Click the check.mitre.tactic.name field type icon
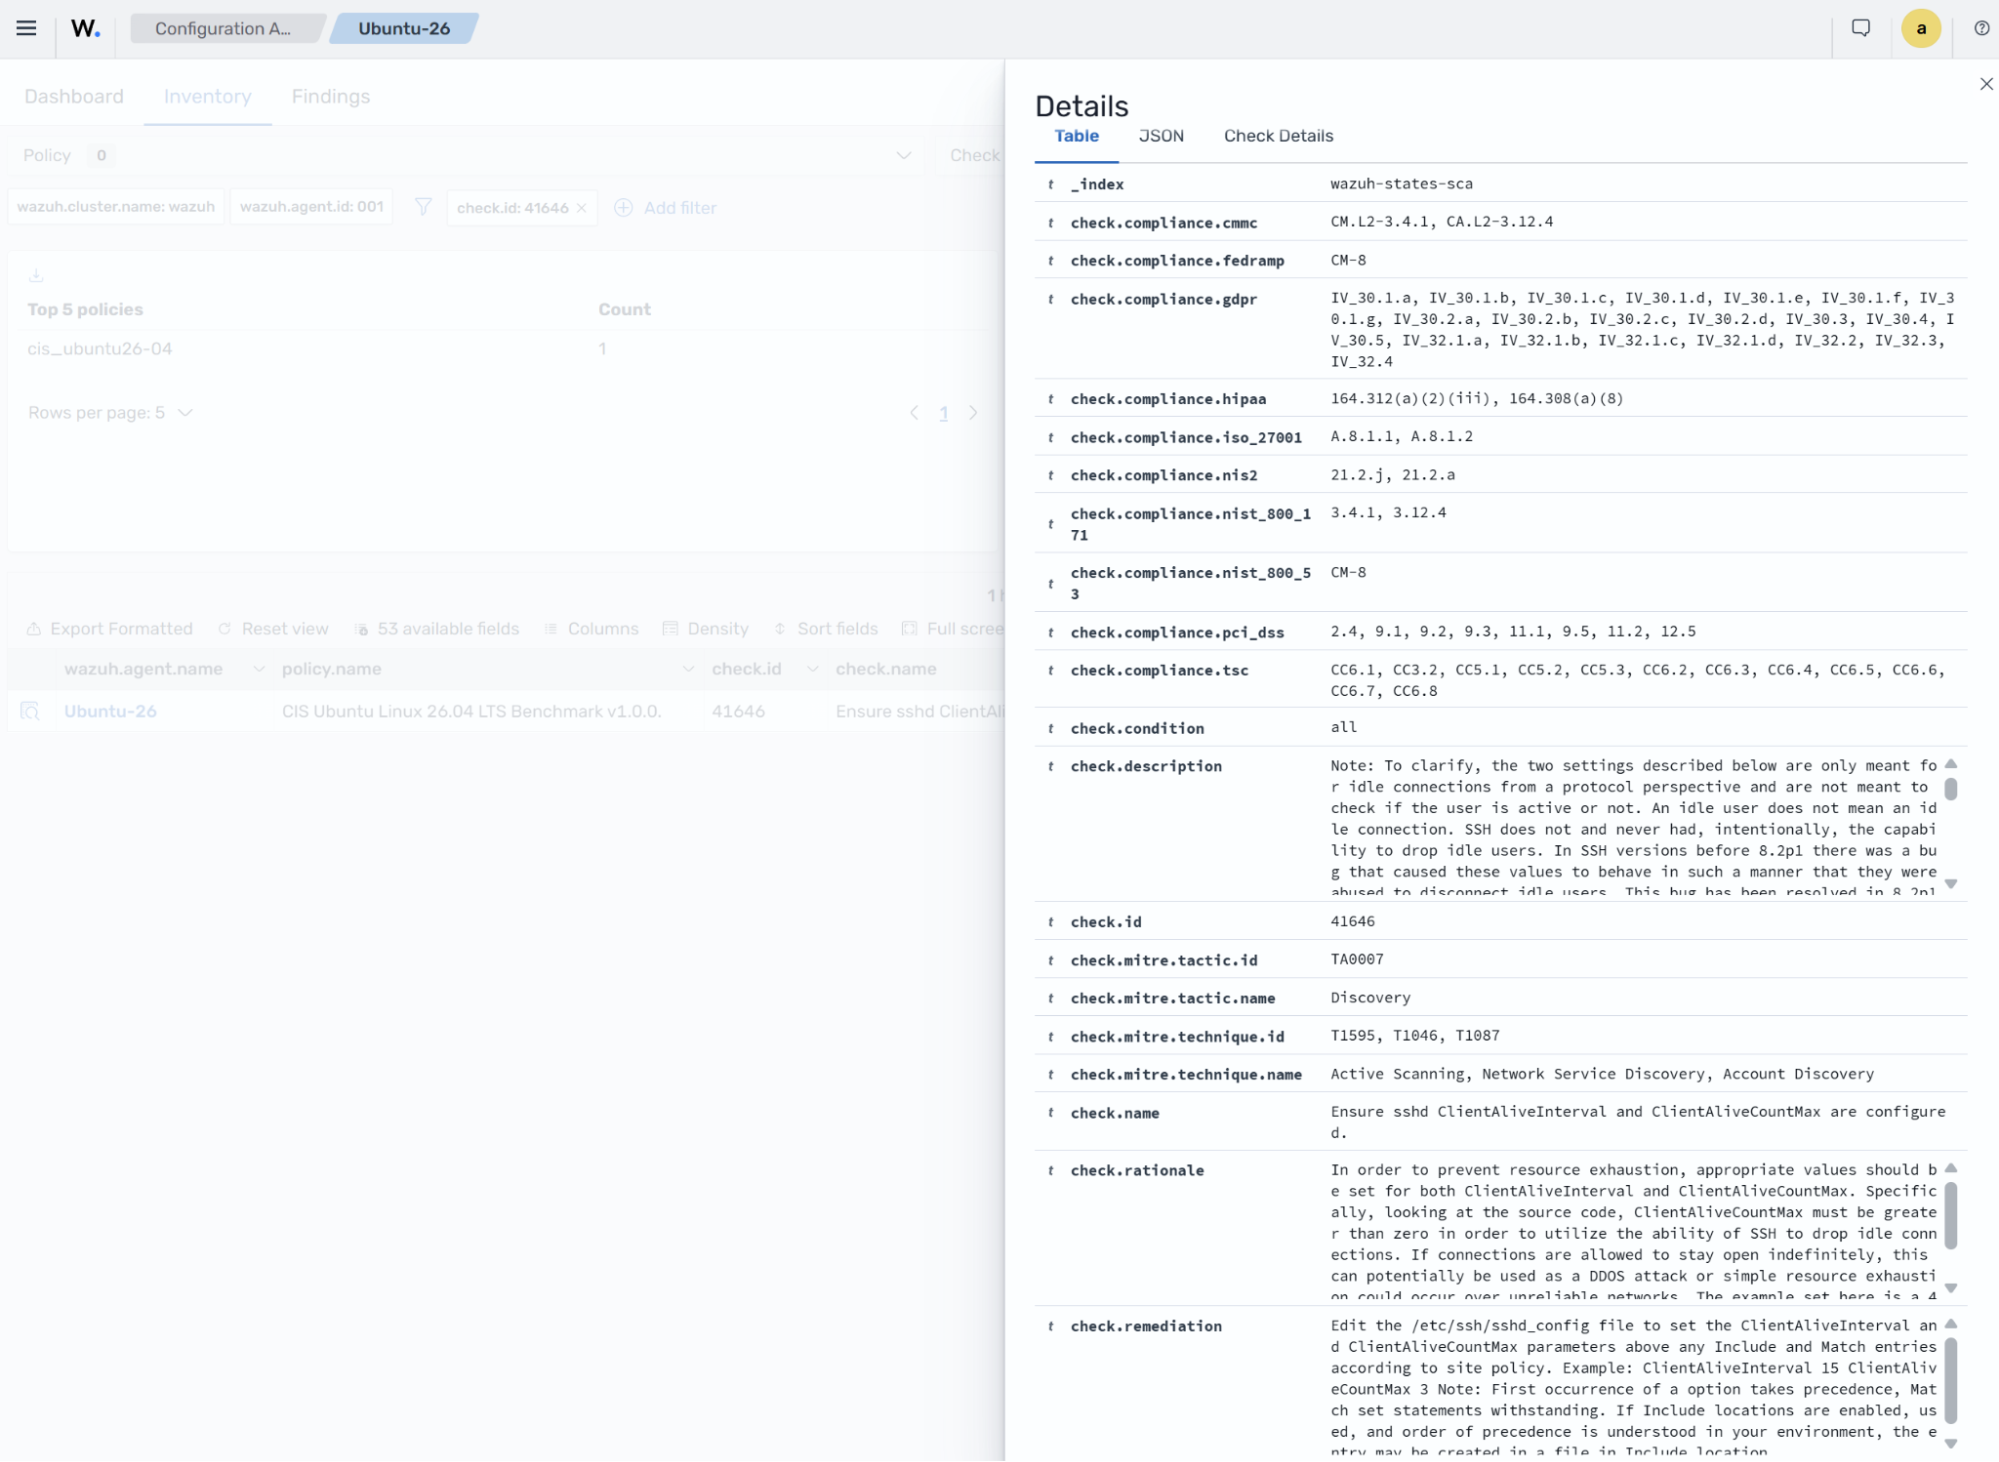 tap(1050, 998)
